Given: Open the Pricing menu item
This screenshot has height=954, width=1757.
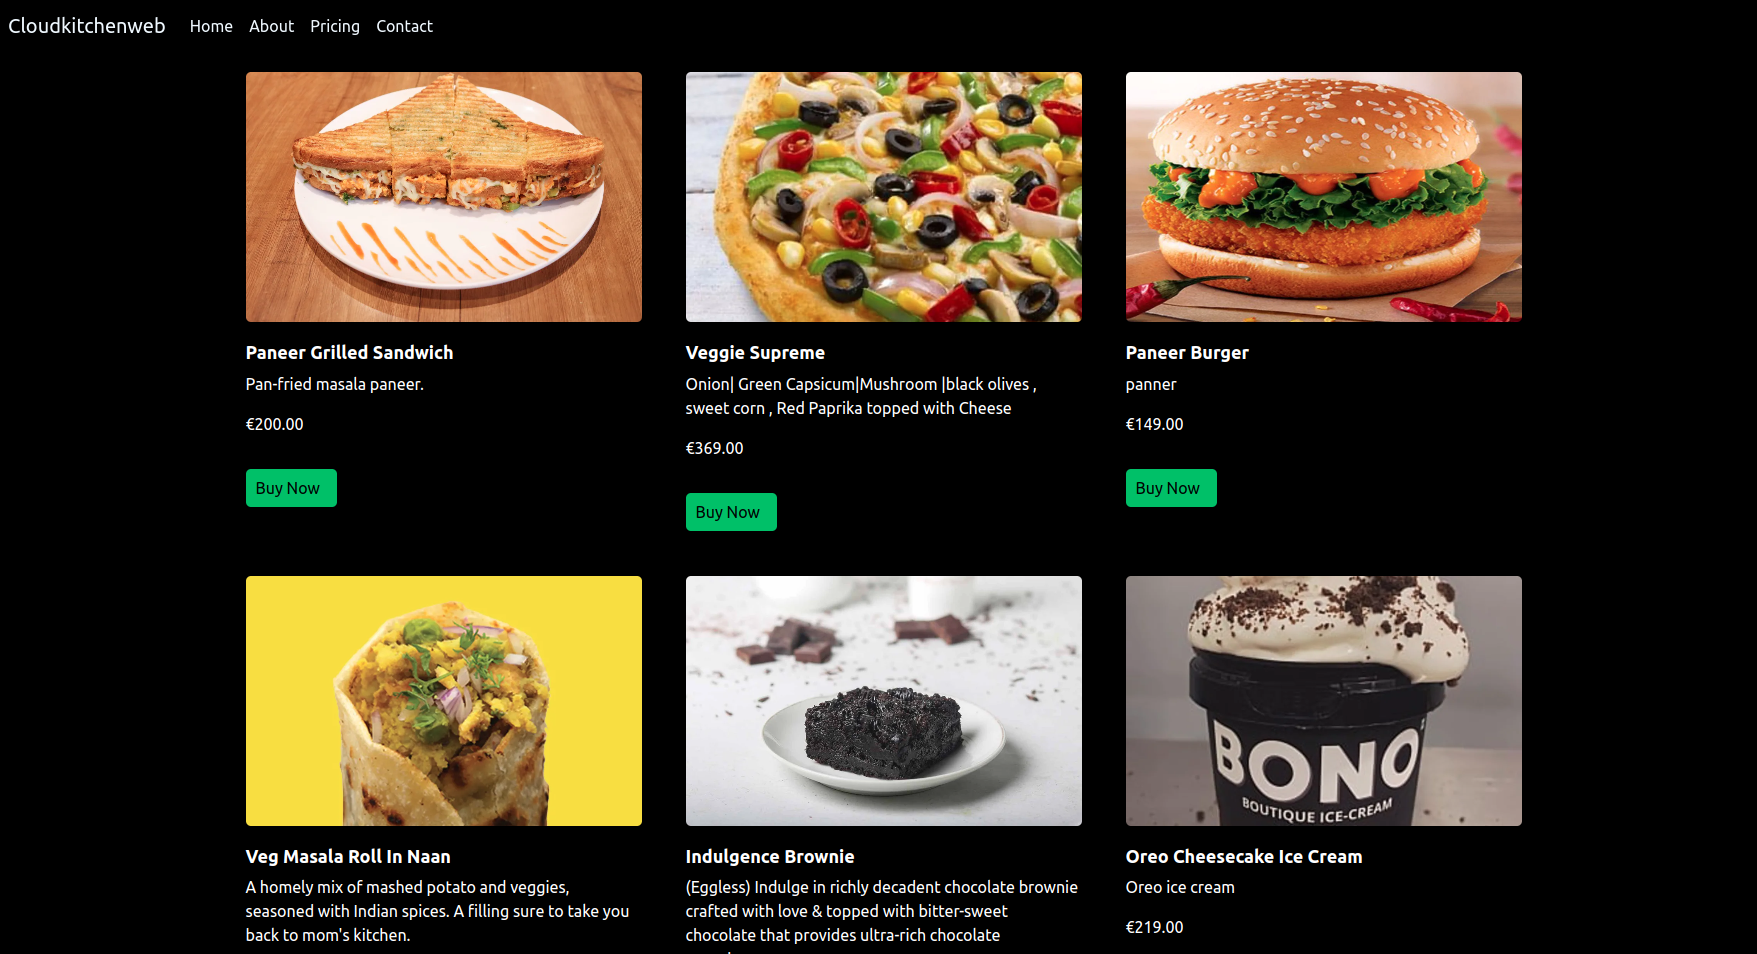Looking at the screenshot, I should pos(335,26).
